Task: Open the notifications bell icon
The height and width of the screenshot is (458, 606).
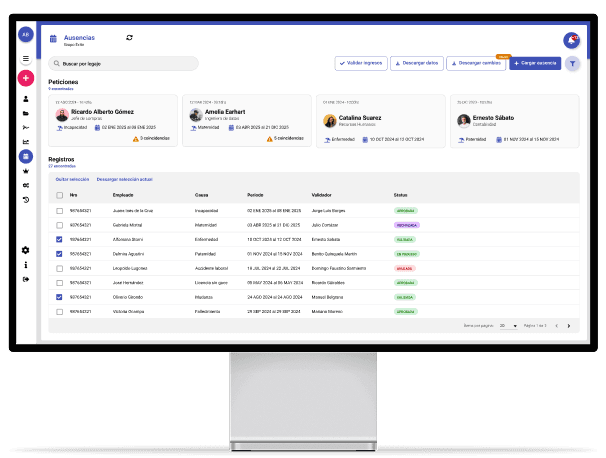Action: click(571, 40)
